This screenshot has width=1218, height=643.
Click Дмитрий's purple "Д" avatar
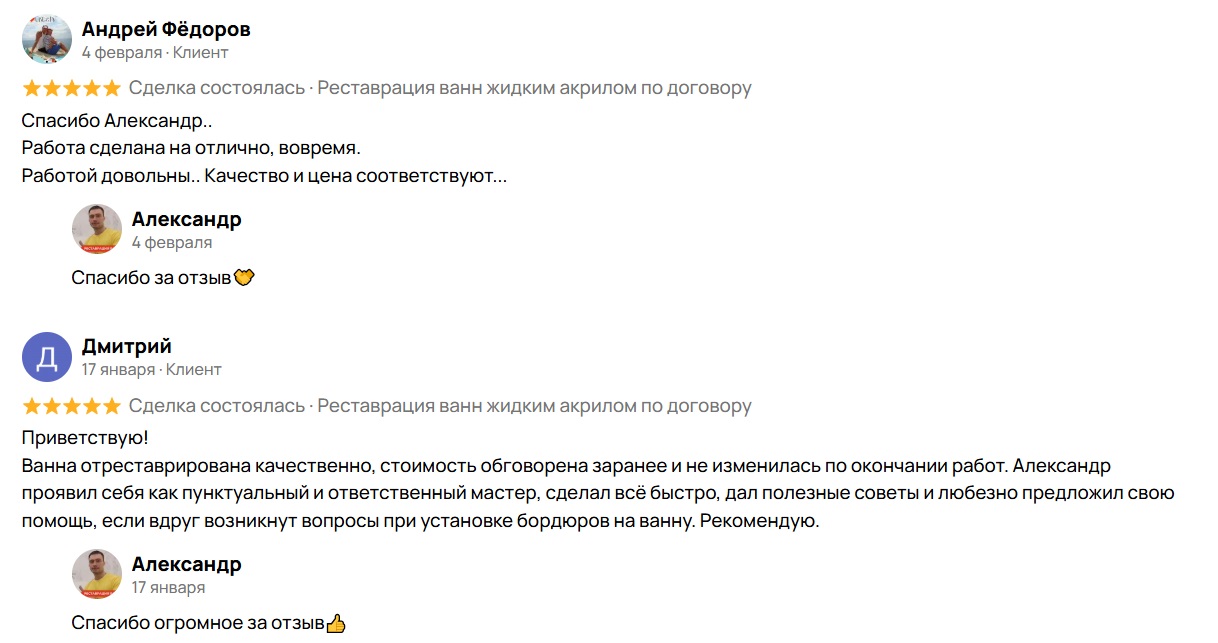(46, 357)
